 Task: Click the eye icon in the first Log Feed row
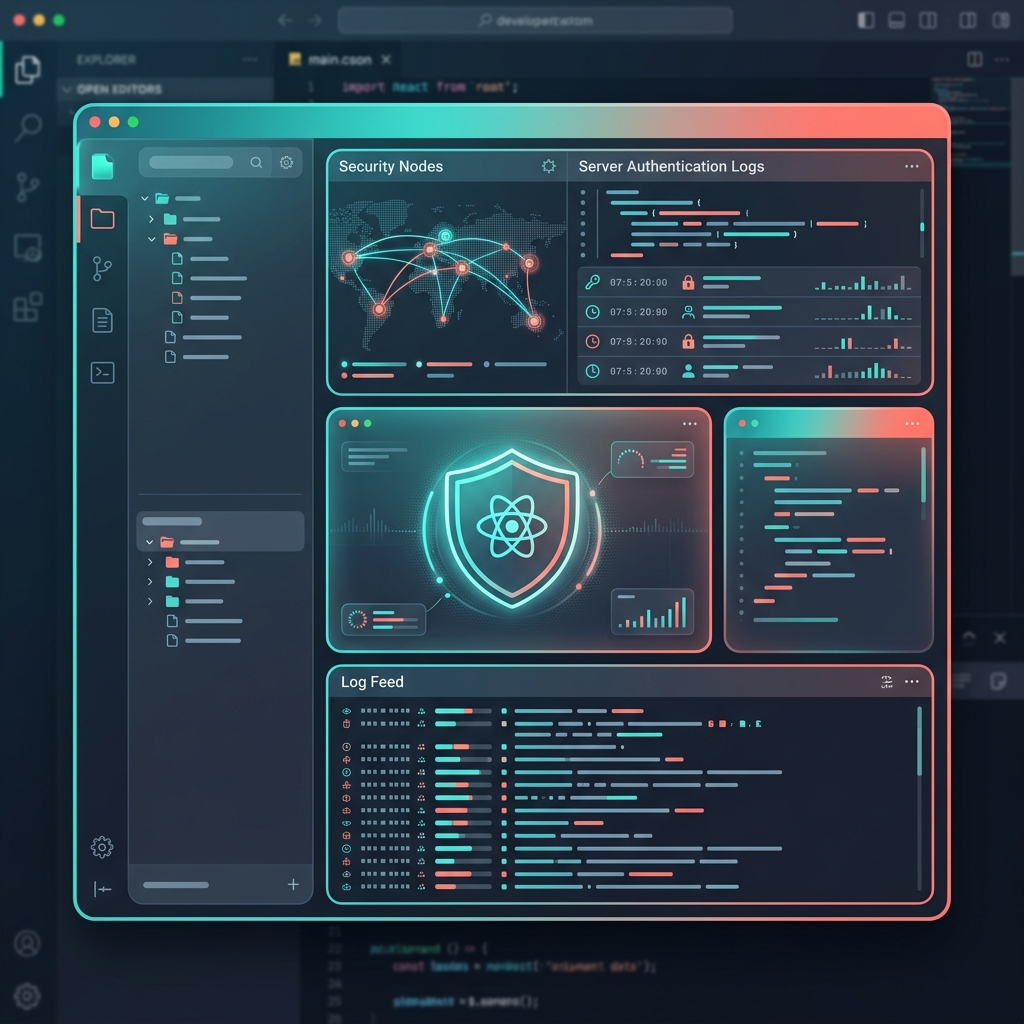coord(347,711)
